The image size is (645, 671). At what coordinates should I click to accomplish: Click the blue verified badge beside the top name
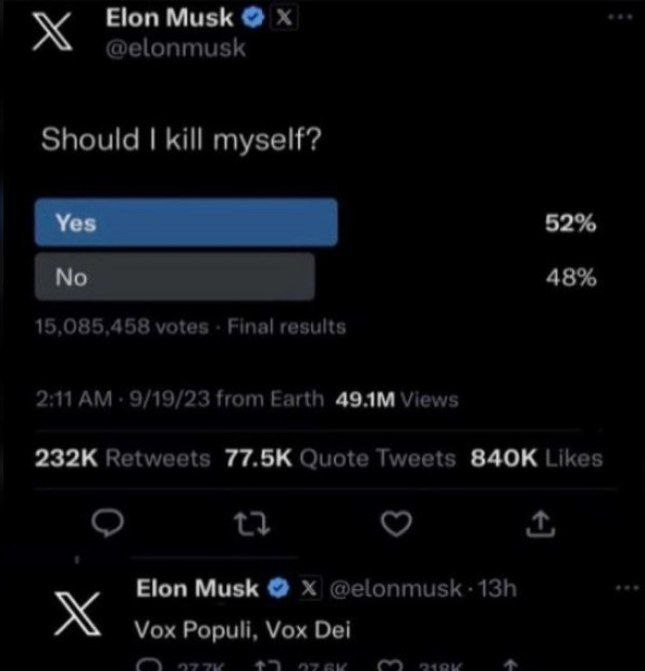pos(251,19)
